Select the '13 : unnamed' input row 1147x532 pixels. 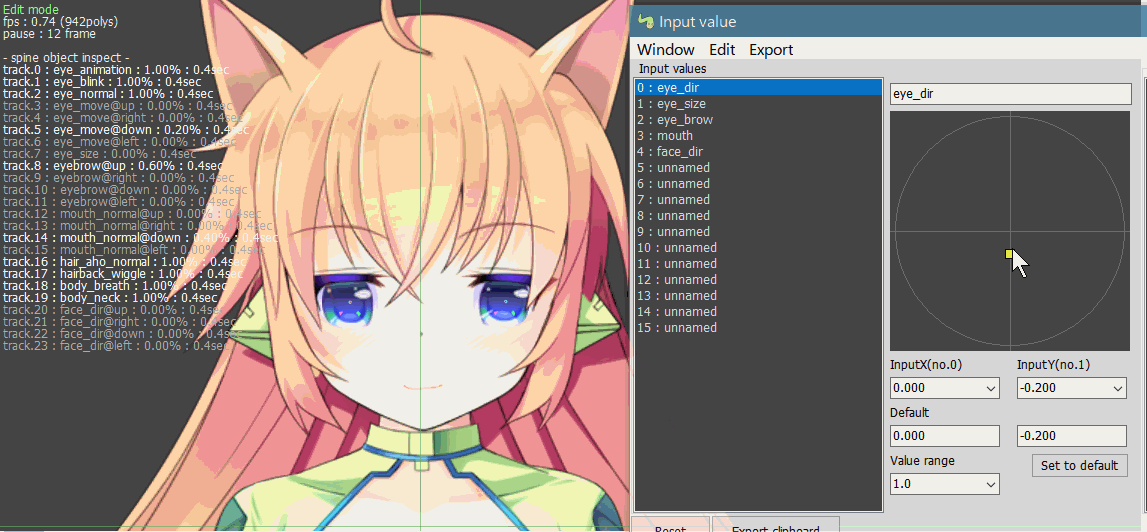pos(759,296)
